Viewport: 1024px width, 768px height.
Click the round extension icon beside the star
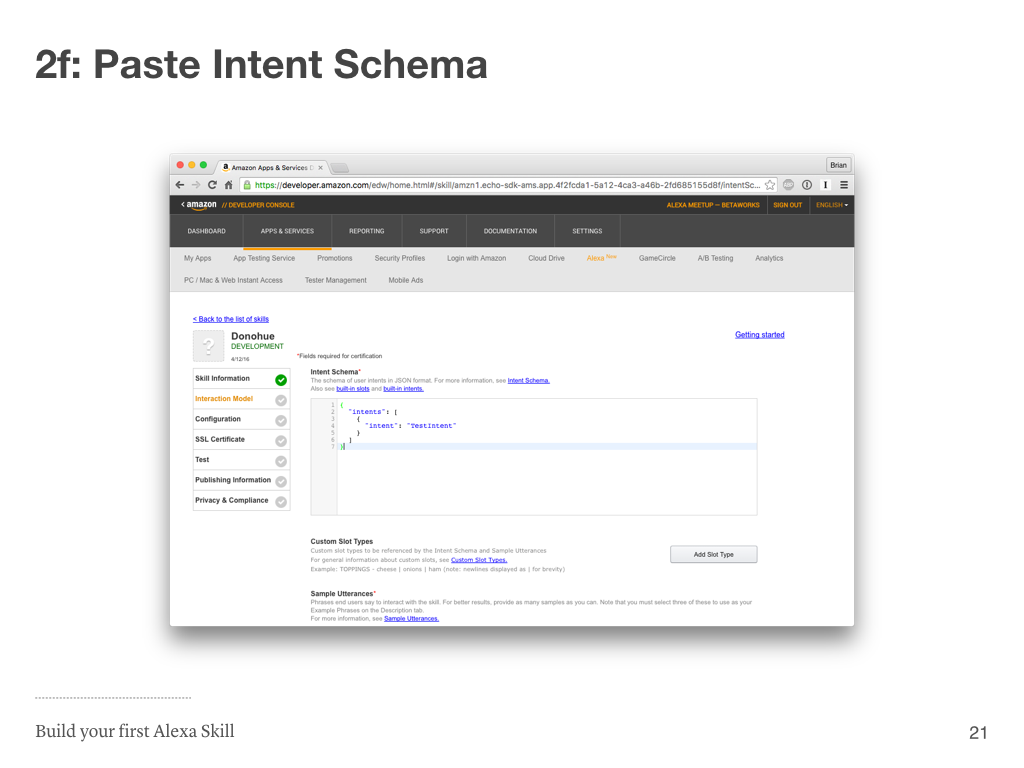[x=788, y=185]
